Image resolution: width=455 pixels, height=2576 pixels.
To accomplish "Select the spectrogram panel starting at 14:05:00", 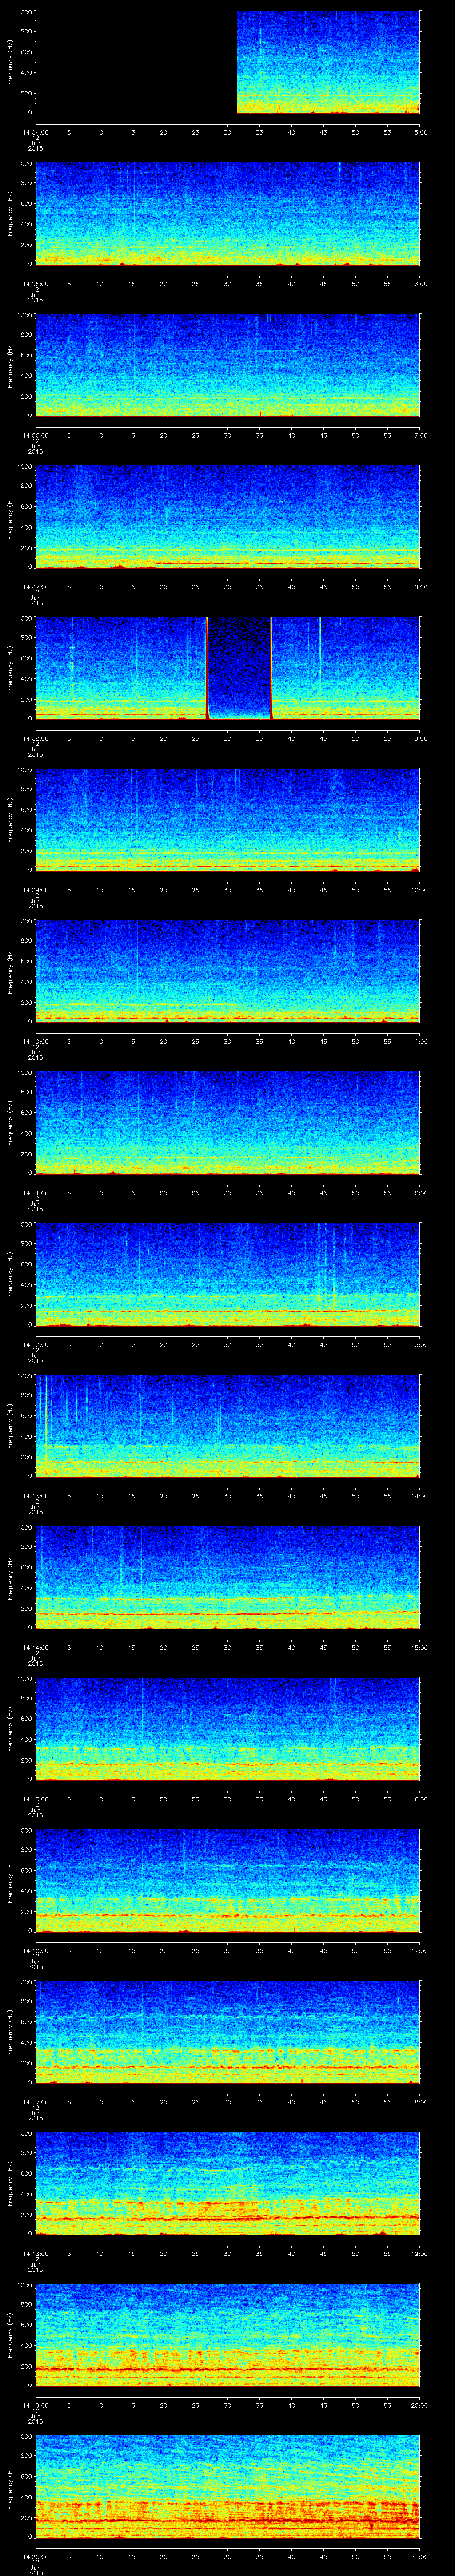I will (x=228, y=214).
